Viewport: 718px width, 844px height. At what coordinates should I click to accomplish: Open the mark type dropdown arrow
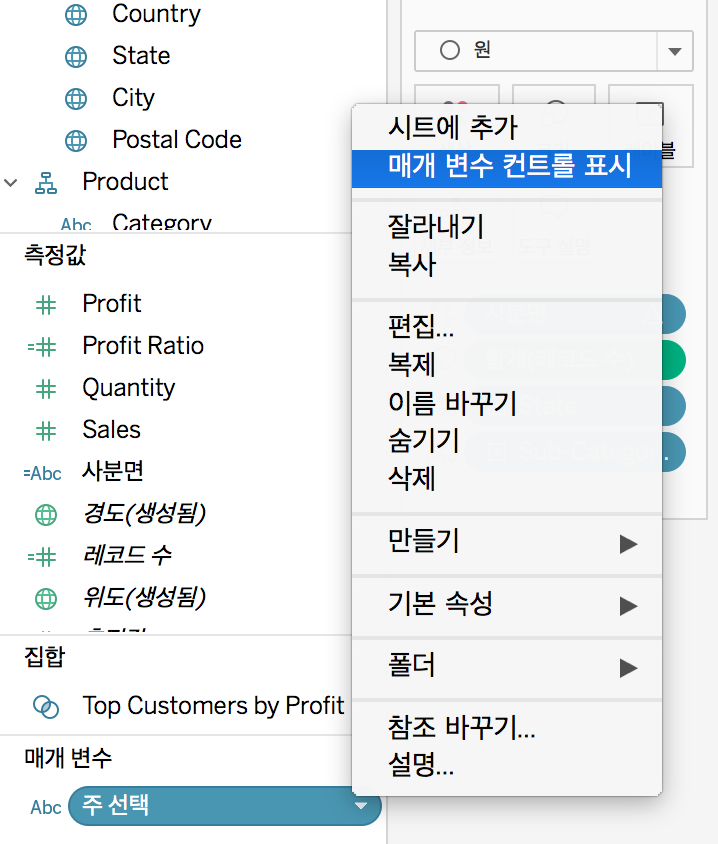675,51
